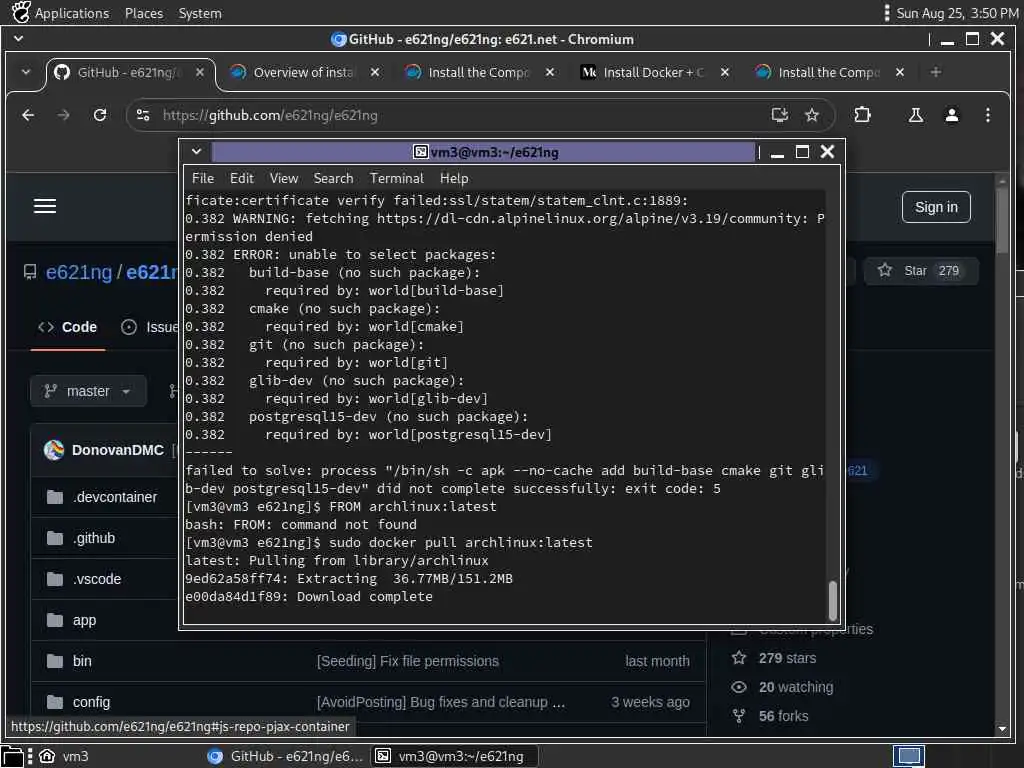Click the e621ng owner link

pos(78,272)
